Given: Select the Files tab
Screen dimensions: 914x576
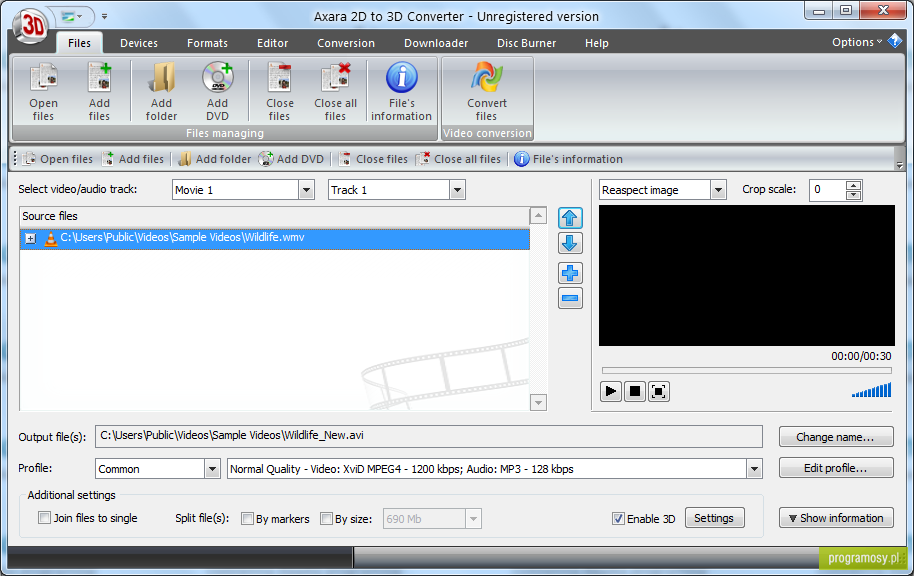Looking at the screenshot, I should (79, 43).
